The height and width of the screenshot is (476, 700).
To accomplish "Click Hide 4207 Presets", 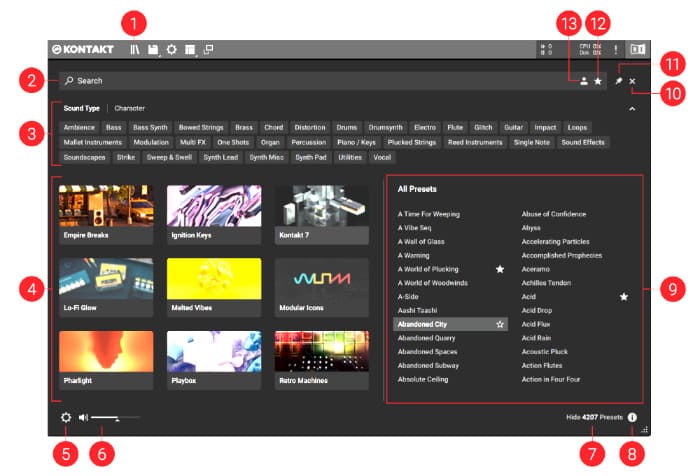I will (x=594, y=417).
